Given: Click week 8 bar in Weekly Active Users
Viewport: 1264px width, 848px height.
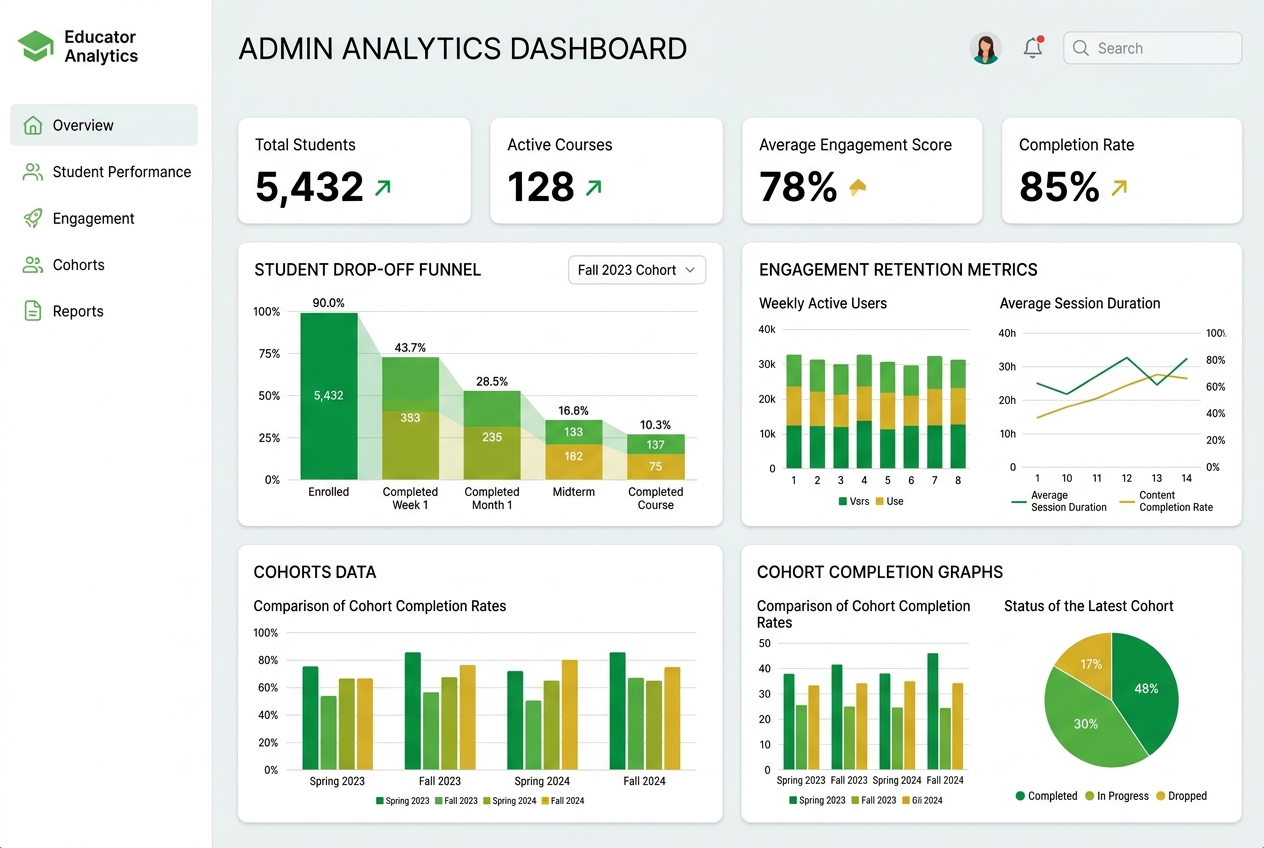Looking at the screenshot, I should click(958, 414).
